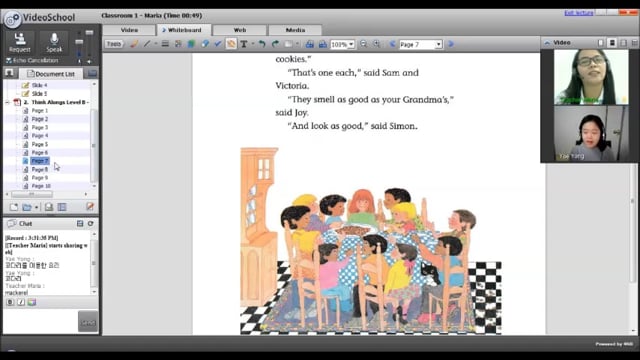
Task: Select Slide 4 in the document tree
Action: (x=39, y=85)
